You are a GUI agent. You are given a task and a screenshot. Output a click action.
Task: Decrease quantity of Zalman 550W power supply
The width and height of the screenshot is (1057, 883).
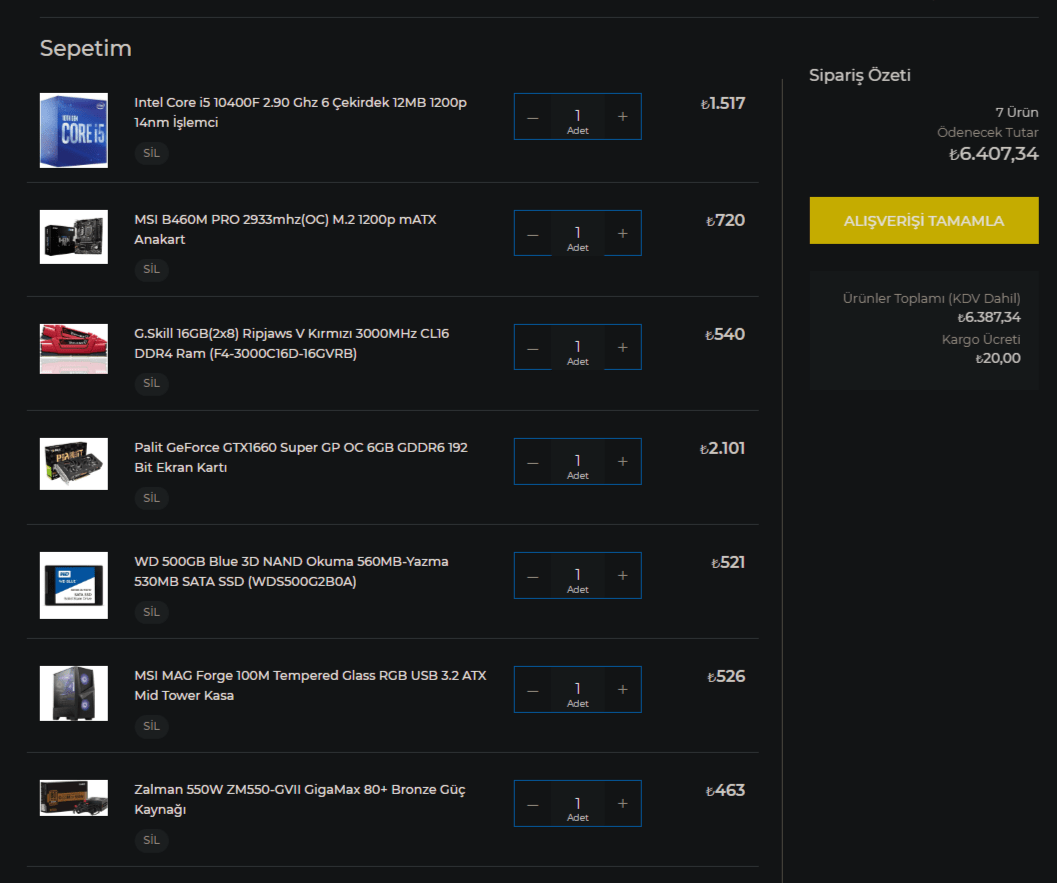click(533, 803)
